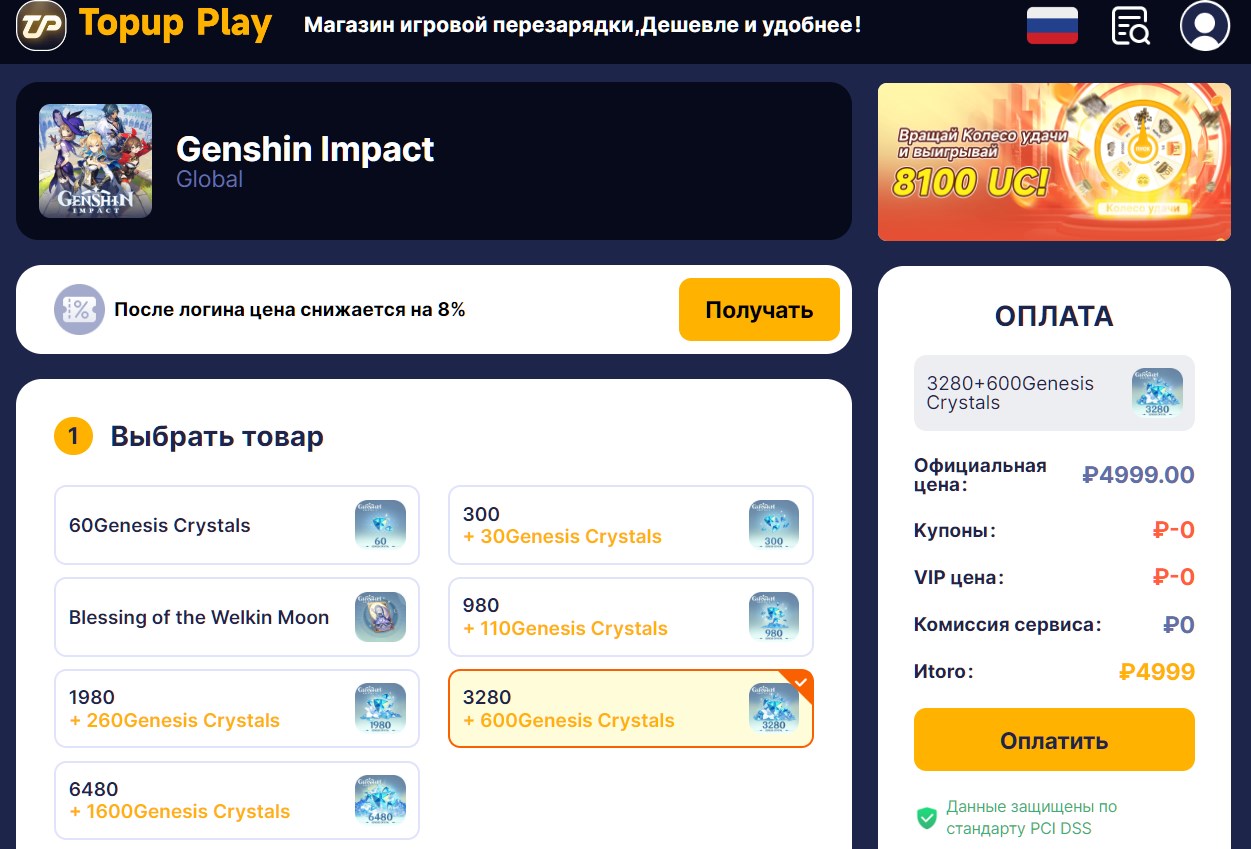1251x849 pixels.
Task: Click the Topup Play logo icon
Action: point(41,26)
